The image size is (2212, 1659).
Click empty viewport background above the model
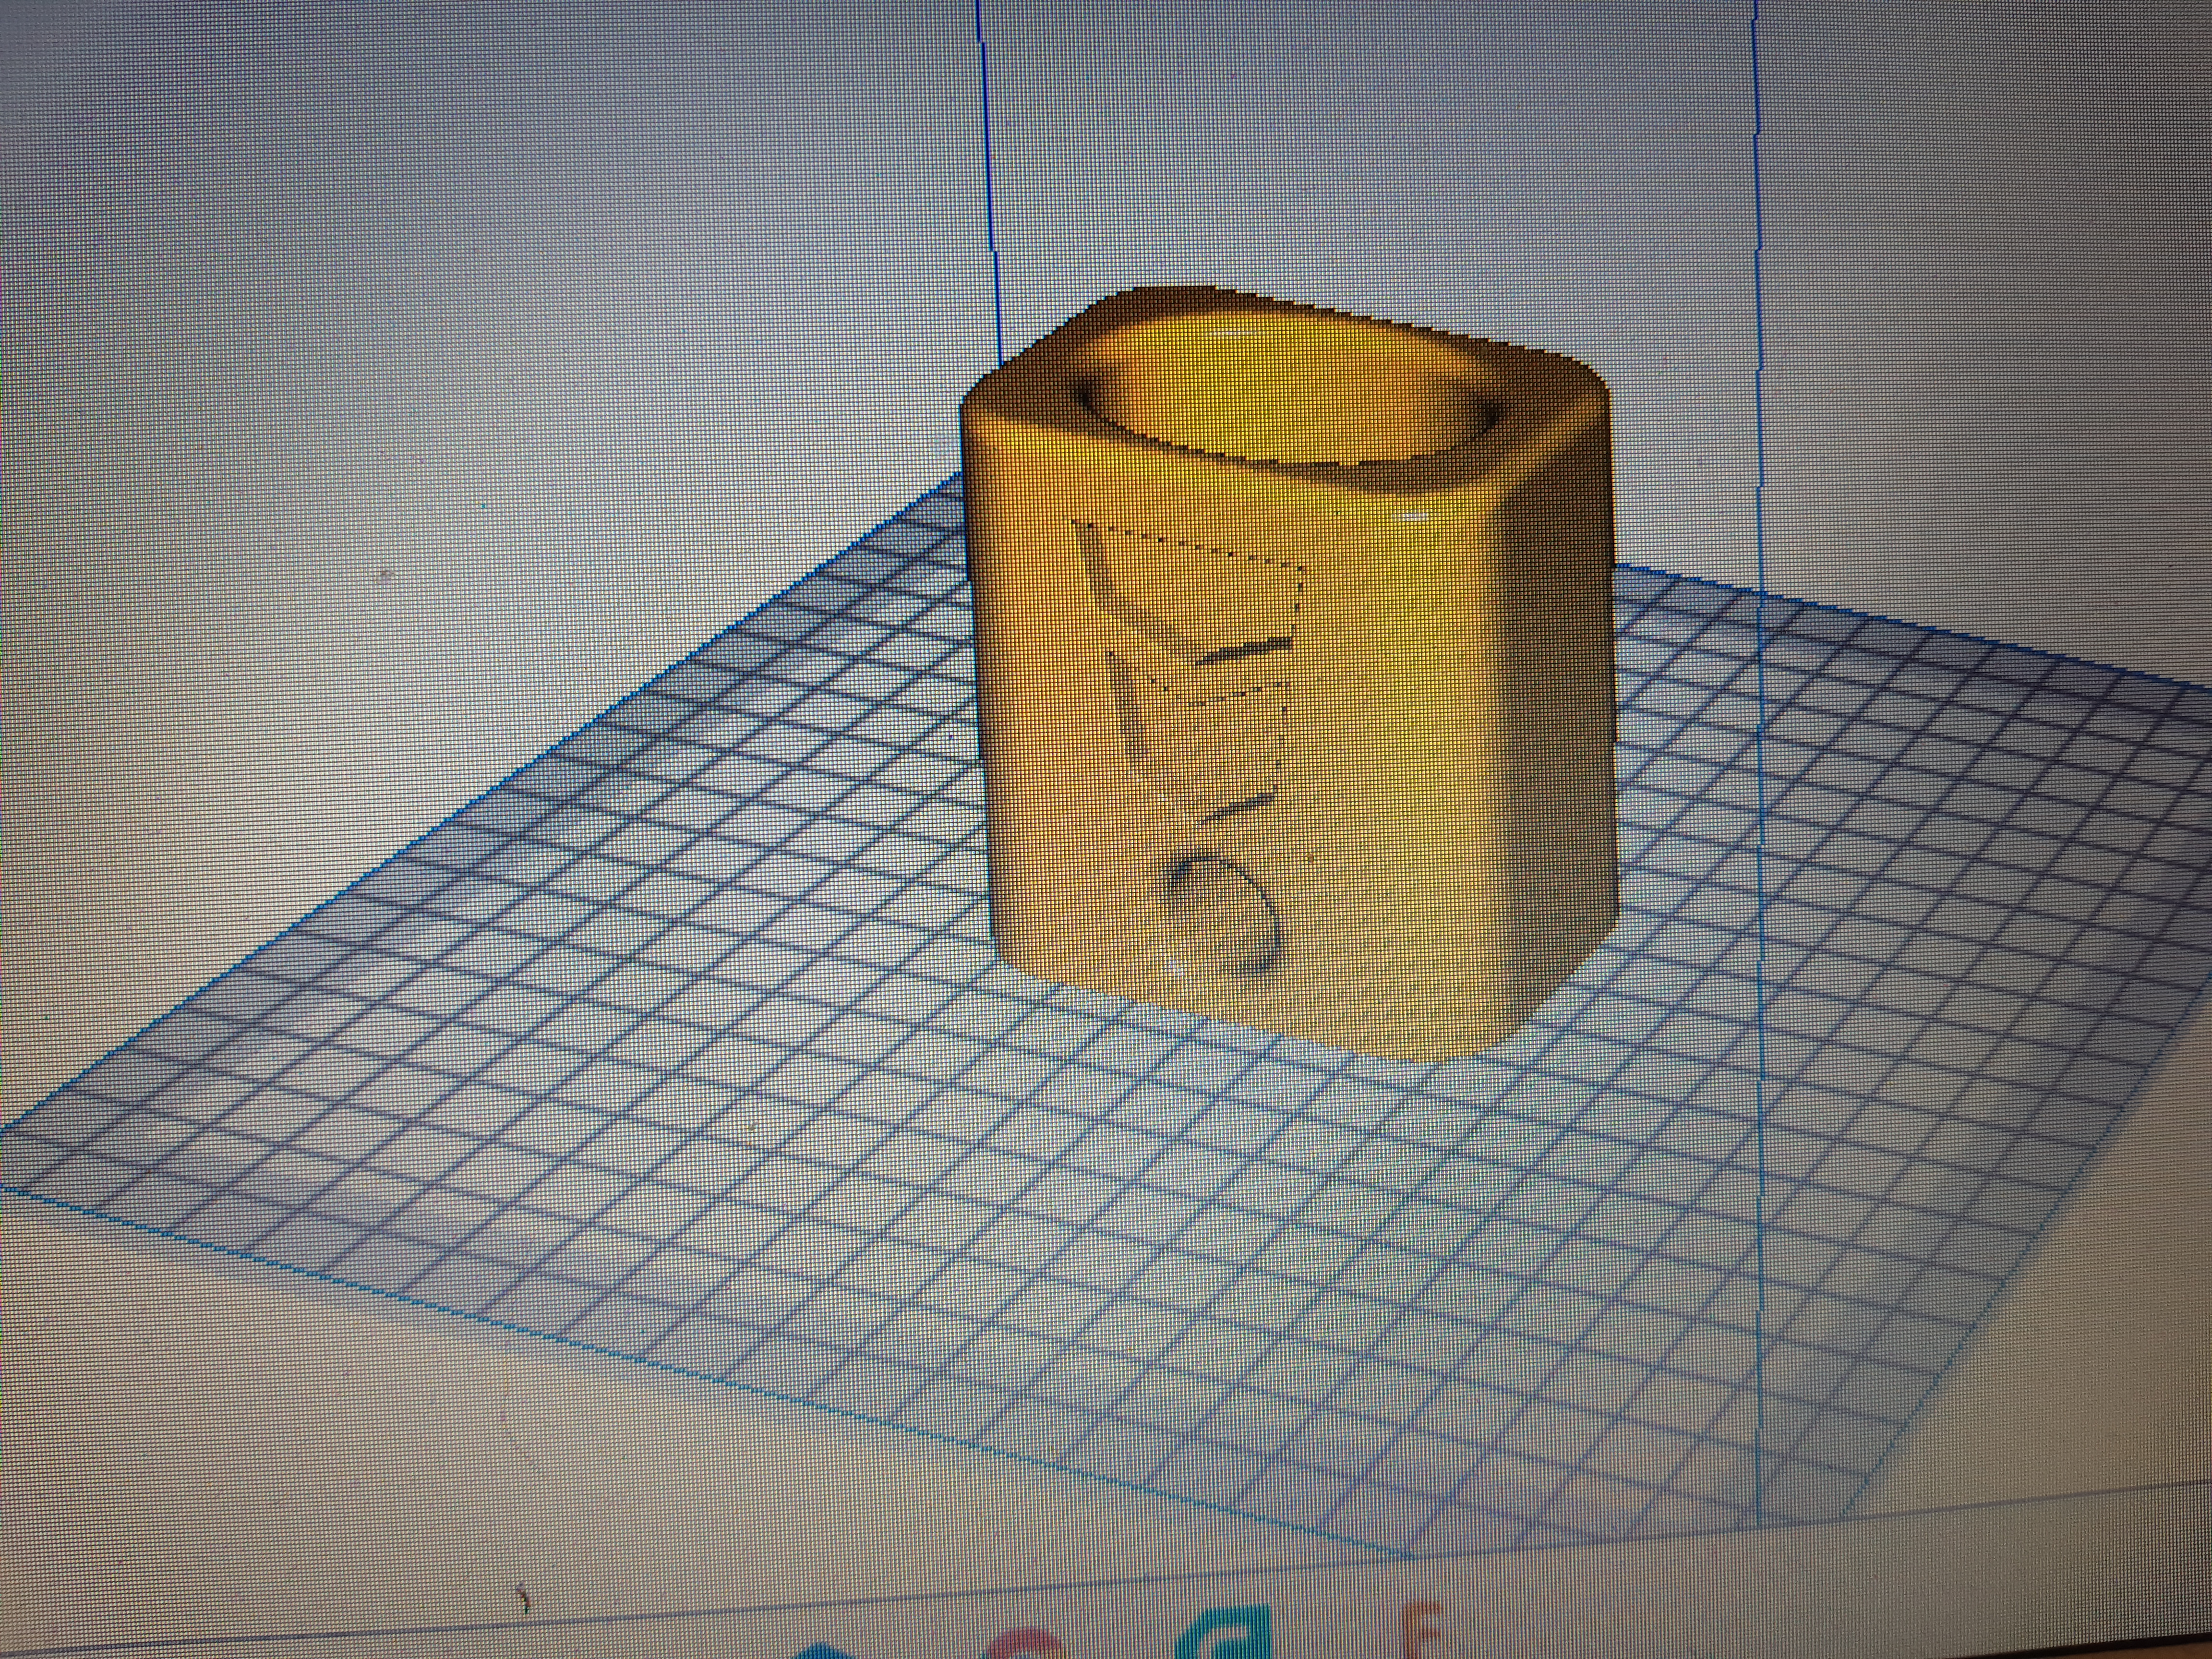click(1350, 150)
